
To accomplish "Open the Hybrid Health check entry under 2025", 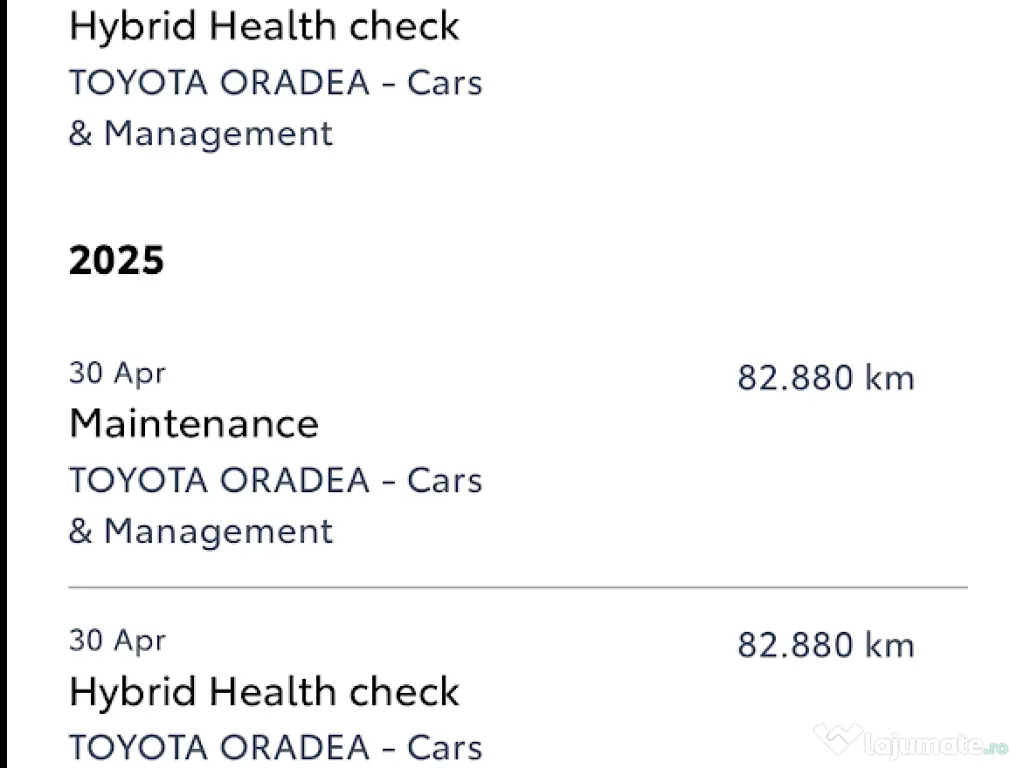I will [264, 692].
